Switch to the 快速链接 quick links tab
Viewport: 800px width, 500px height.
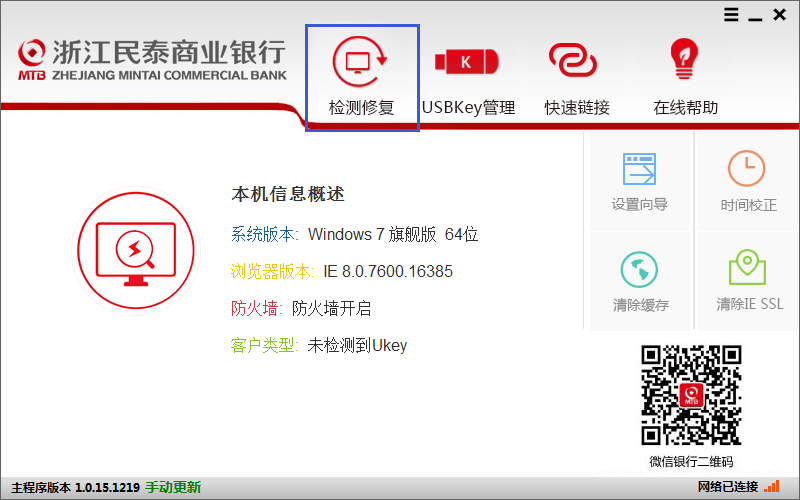pyautogui.click(x=577, y=78)
